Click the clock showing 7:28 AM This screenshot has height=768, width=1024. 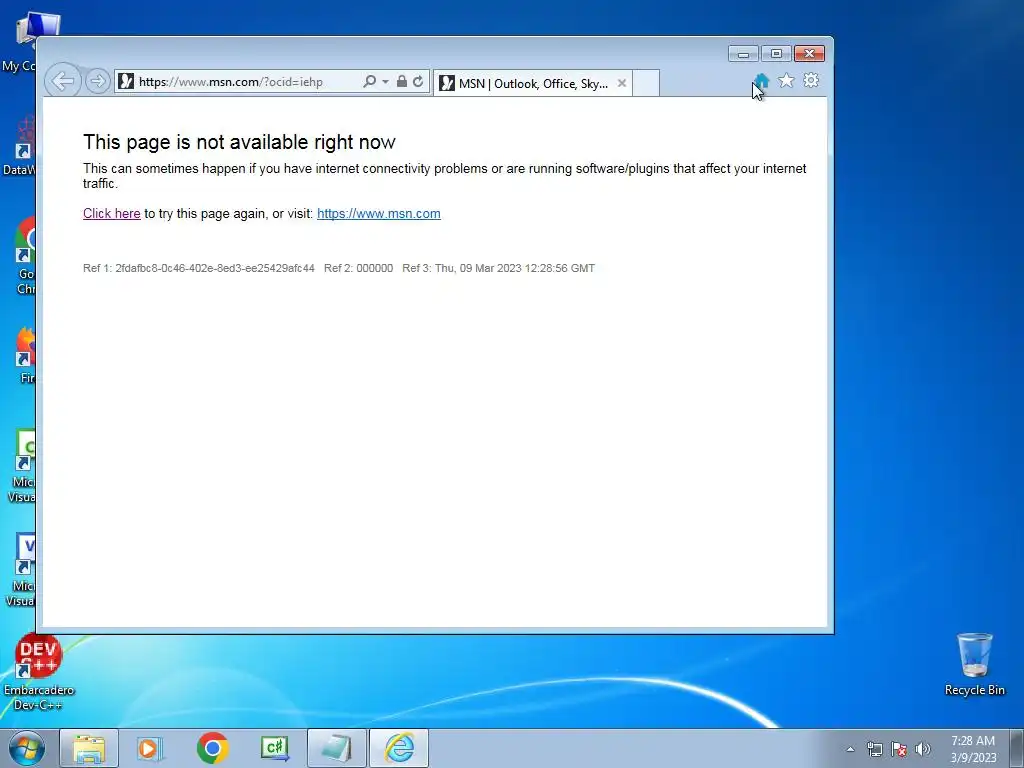(973, 749)
